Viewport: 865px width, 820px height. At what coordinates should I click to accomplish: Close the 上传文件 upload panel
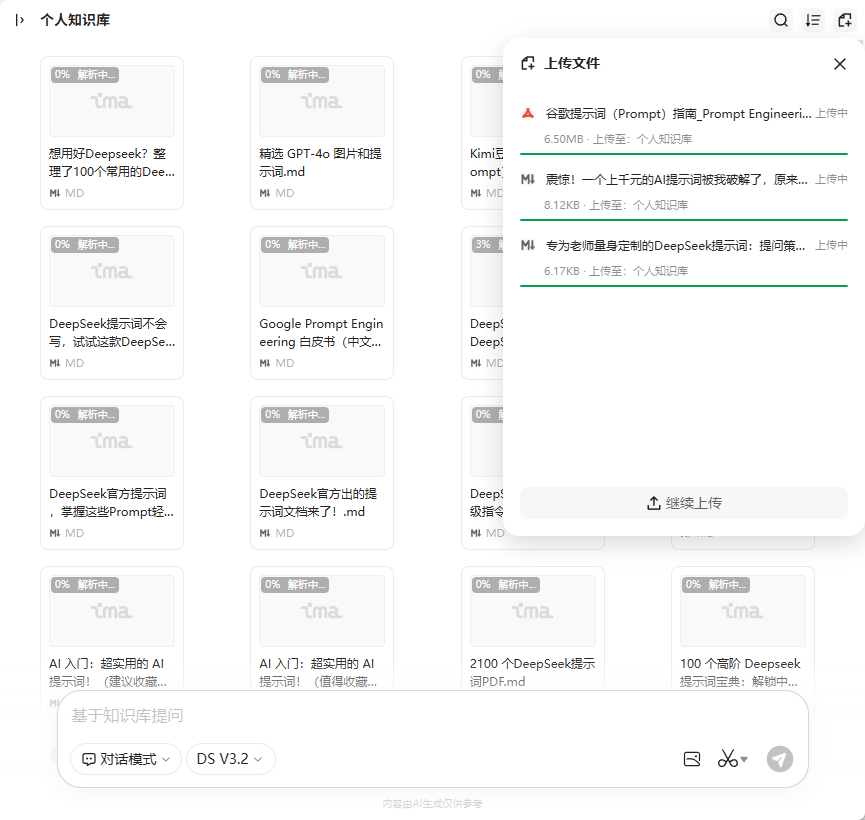(x=840, y=64)
